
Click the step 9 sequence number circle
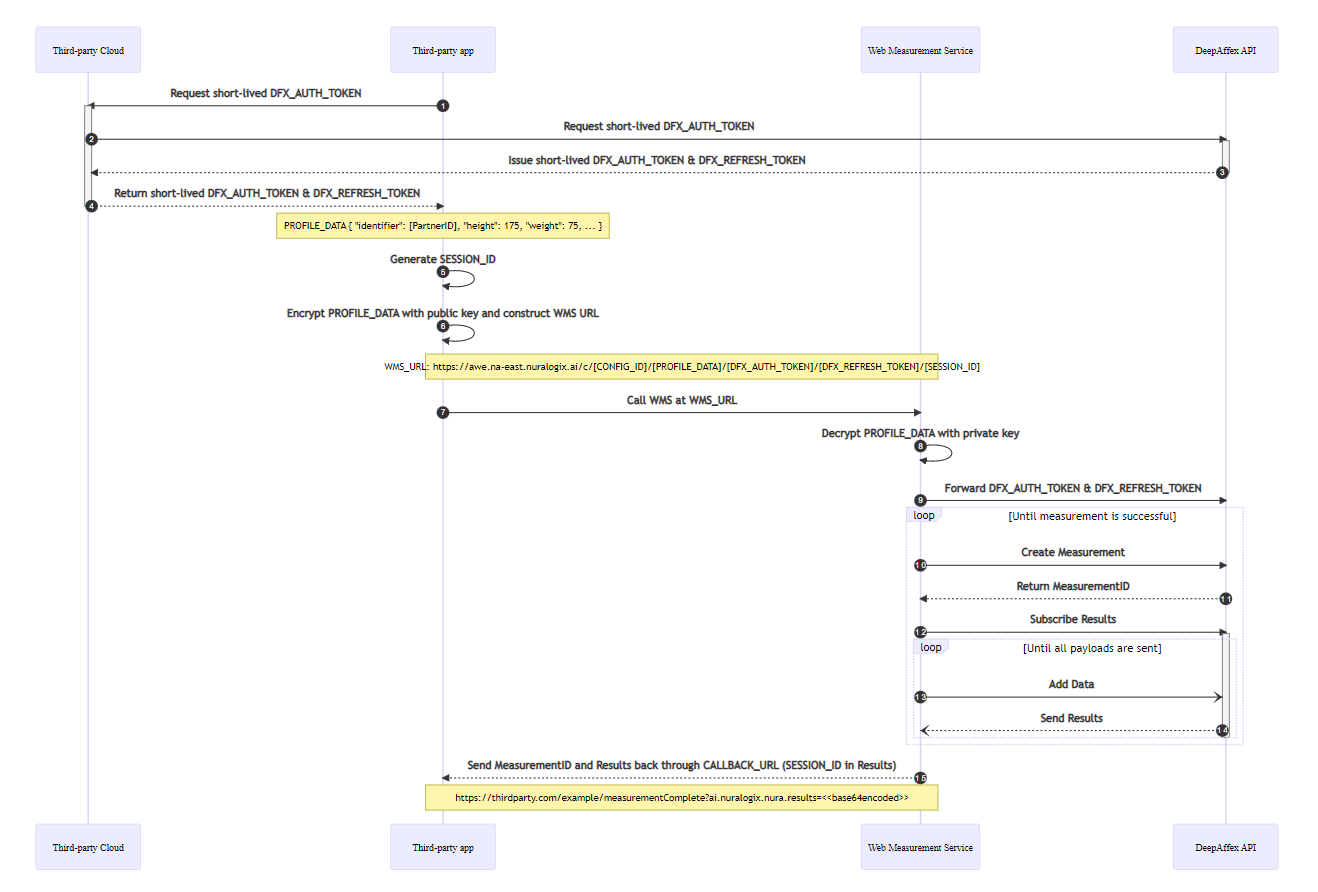click(x=921, y=499)
